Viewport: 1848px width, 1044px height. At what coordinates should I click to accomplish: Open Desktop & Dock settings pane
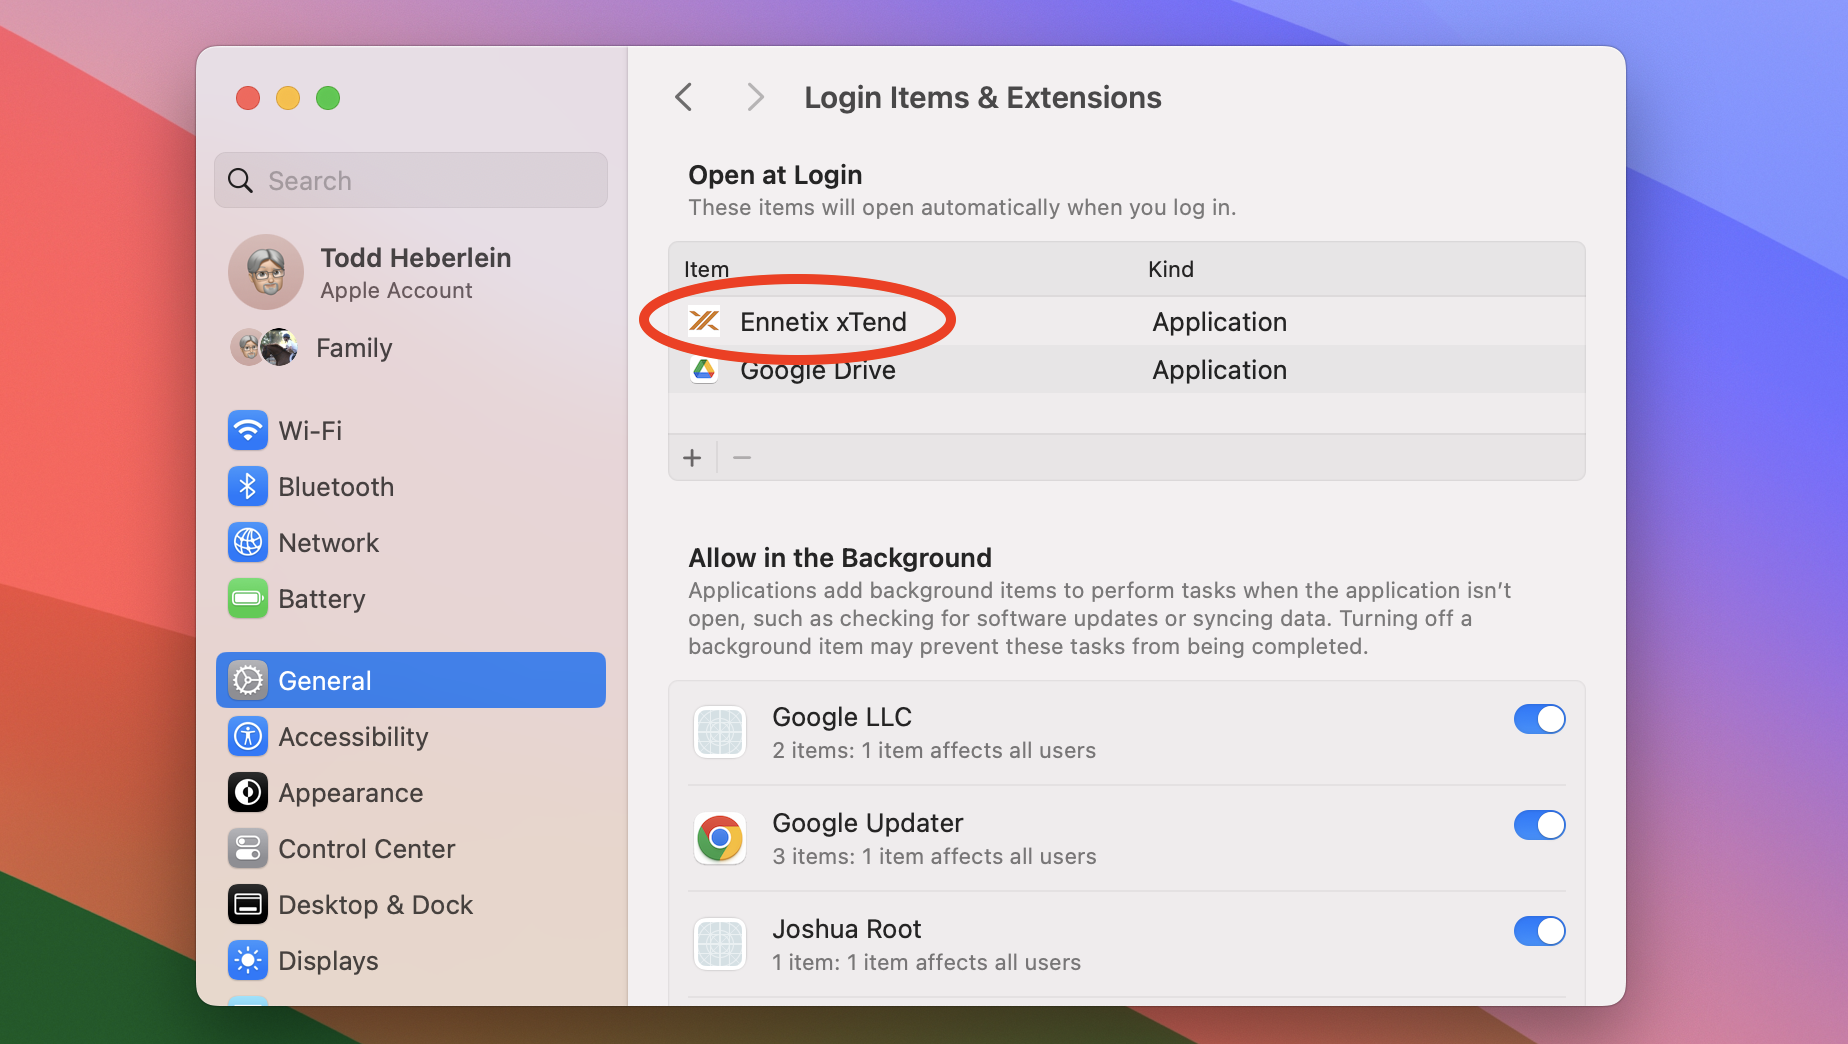click(411, 905)
